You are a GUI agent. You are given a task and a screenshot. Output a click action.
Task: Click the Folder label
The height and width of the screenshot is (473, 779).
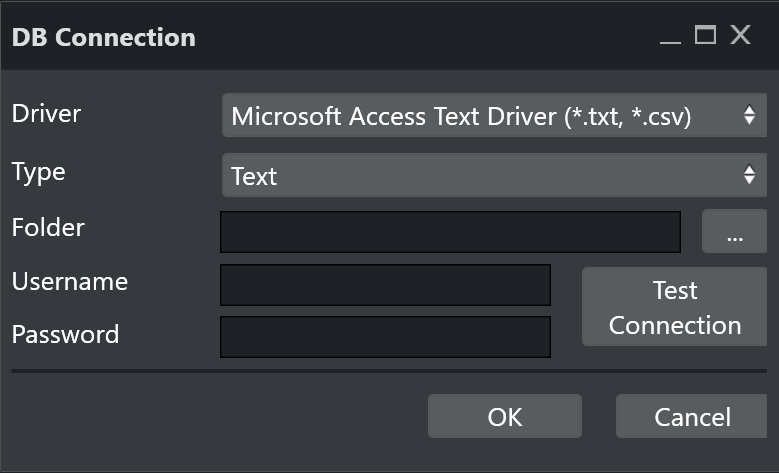[48, 227]
